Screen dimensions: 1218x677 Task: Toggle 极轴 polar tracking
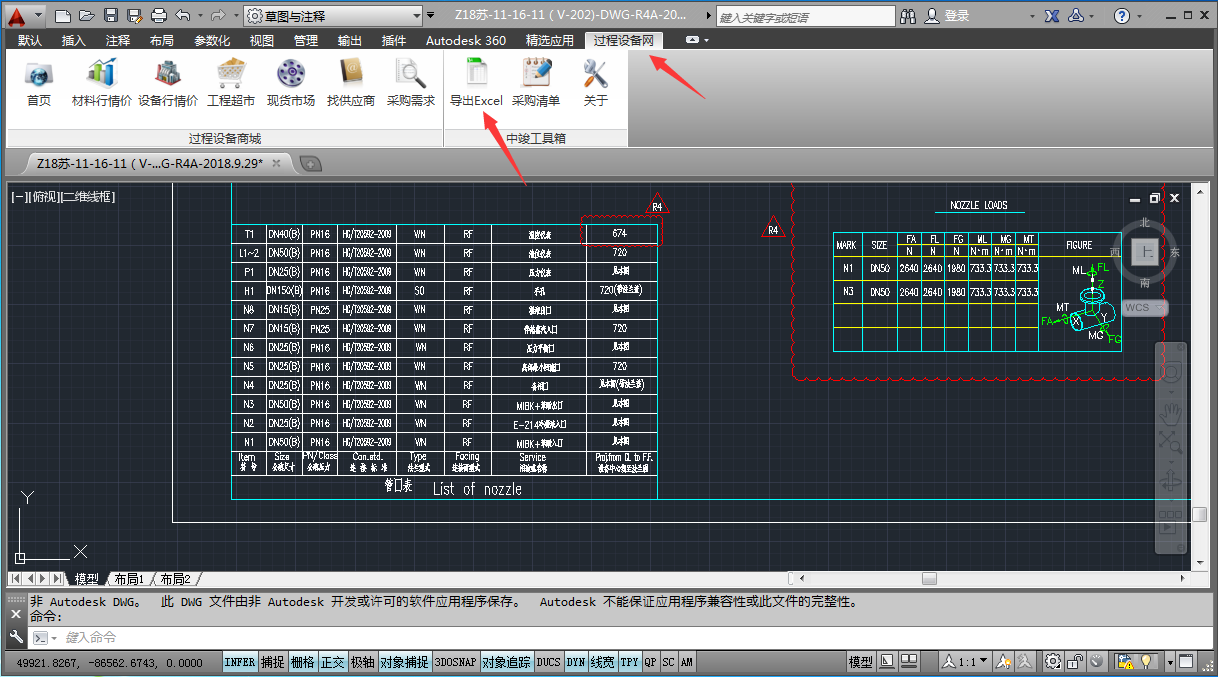(363, 662)
